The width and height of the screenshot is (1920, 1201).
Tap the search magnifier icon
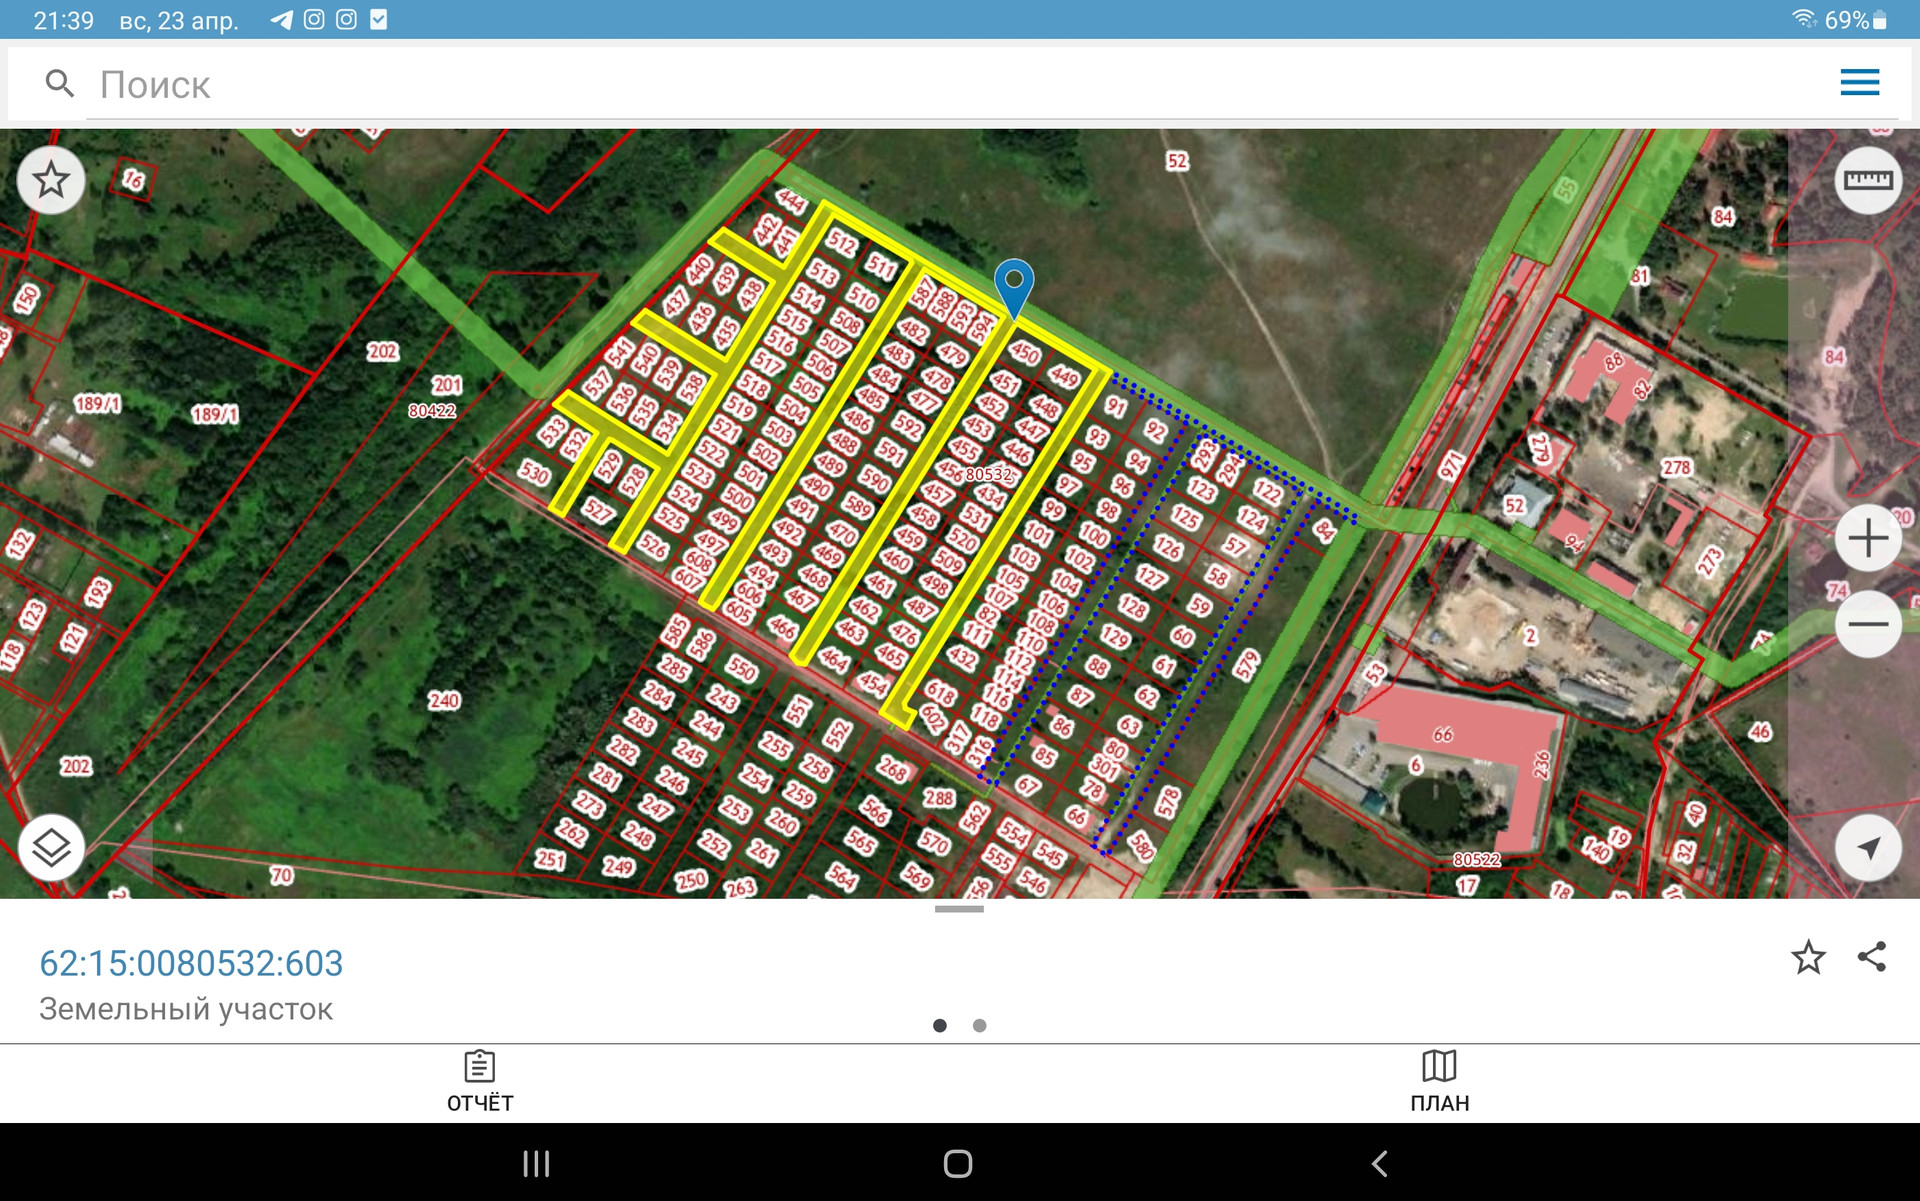click(x=60, y=84)
